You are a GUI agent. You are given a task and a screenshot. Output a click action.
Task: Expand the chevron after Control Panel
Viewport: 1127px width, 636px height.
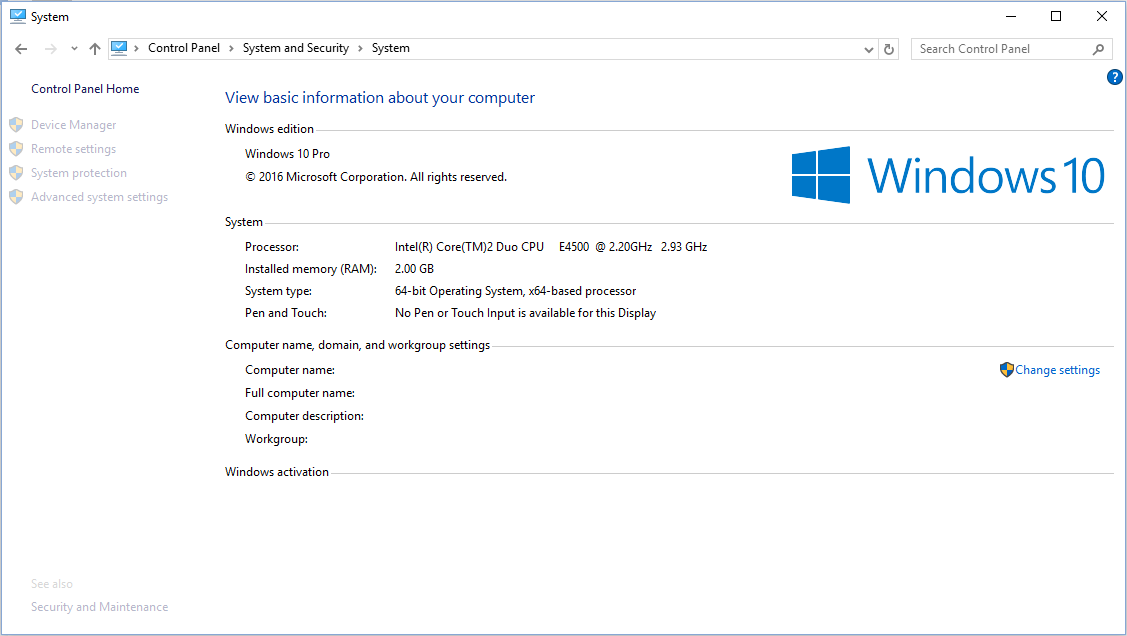pyautogui.click(x=231, y=48)
